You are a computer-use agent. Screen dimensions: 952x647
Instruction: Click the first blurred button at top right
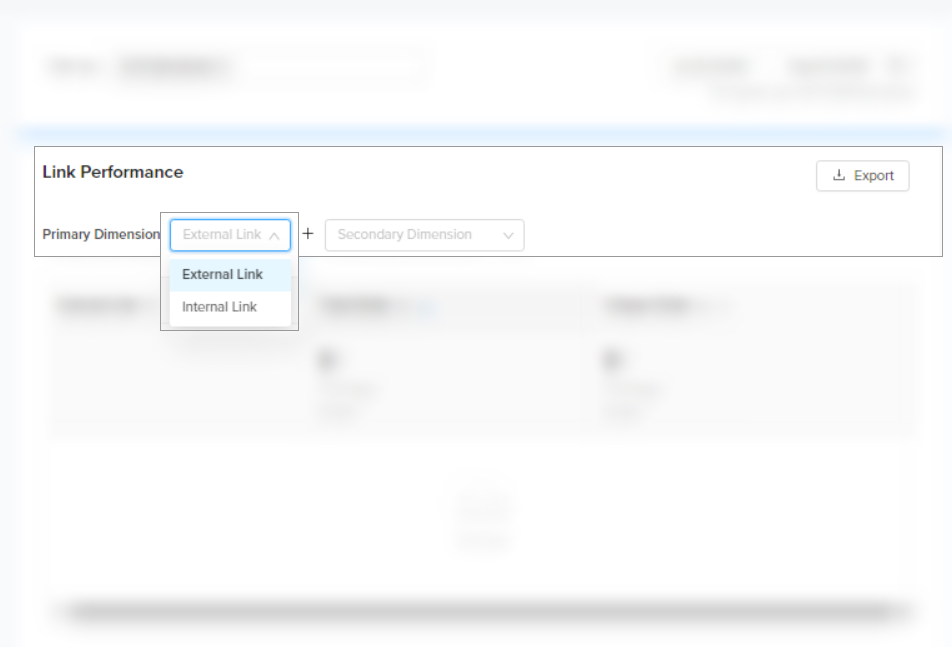tap(711, 67)
